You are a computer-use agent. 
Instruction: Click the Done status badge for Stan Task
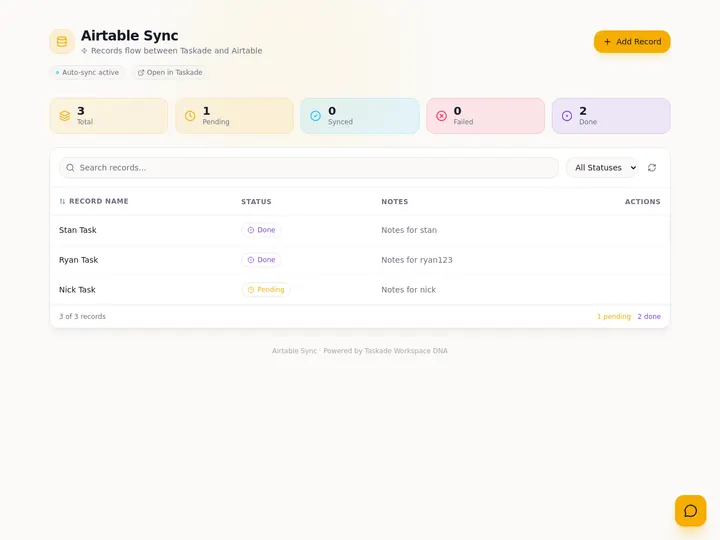(x=261, y=230)
